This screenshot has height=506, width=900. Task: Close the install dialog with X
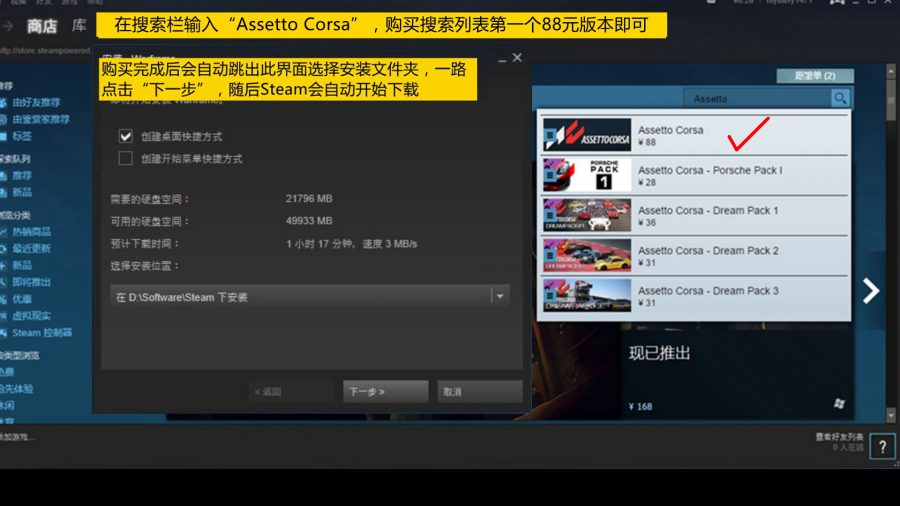click(x=517, y=57)
